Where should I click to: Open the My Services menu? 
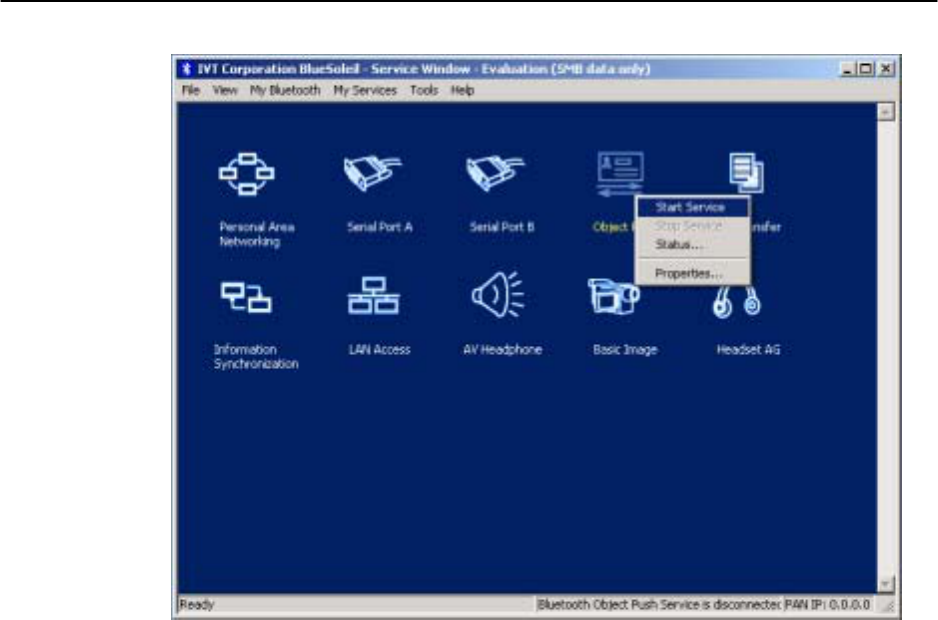click(365, 90)
